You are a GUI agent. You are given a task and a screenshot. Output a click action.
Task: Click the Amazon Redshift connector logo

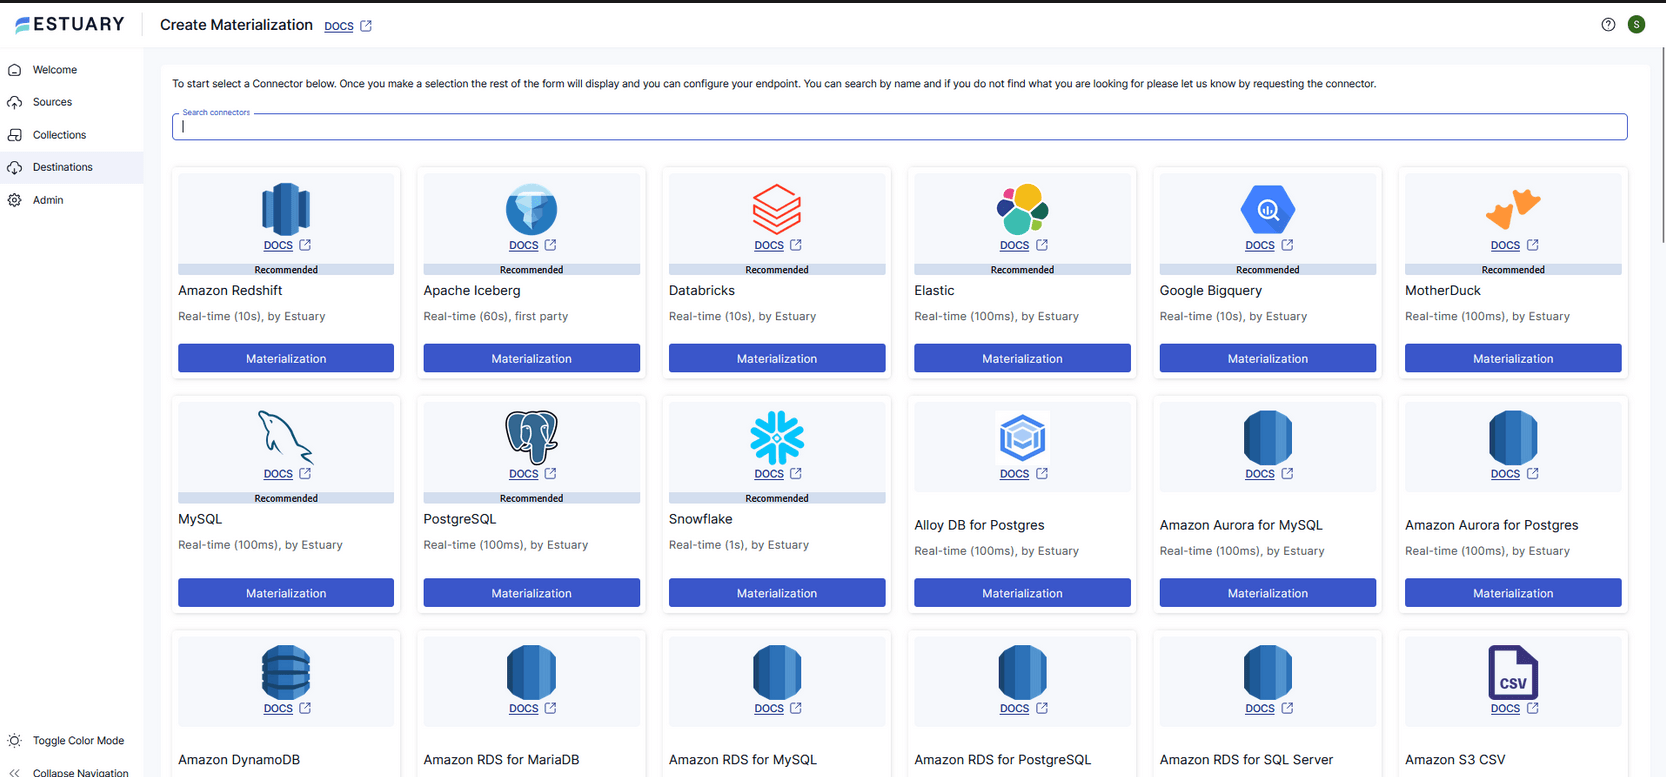(286, 209)
